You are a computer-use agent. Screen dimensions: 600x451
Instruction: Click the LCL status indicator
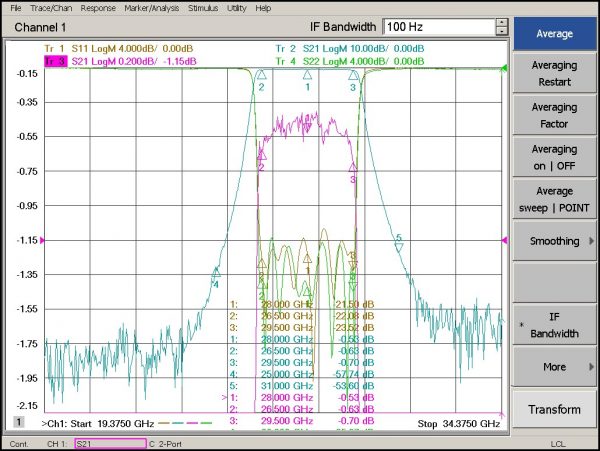[558, 444]
